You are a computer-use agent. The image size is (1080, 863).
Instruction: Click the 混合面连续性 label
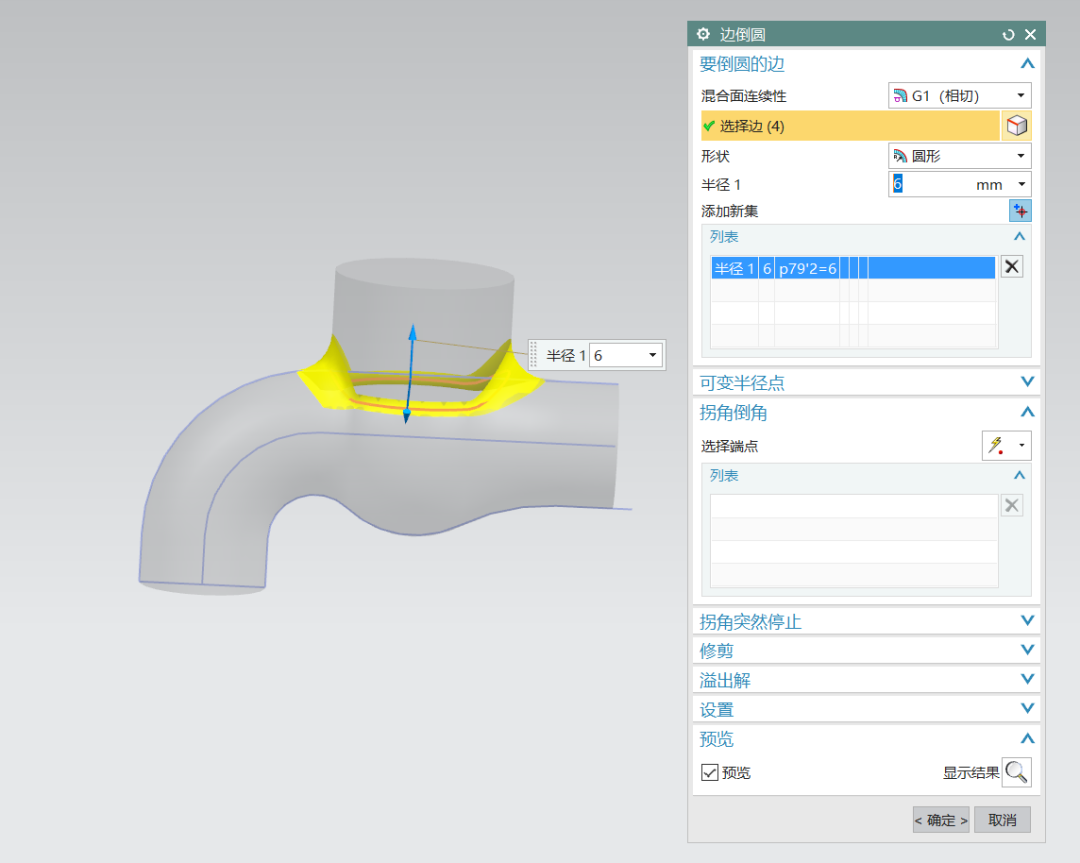[x=744, y=96]
